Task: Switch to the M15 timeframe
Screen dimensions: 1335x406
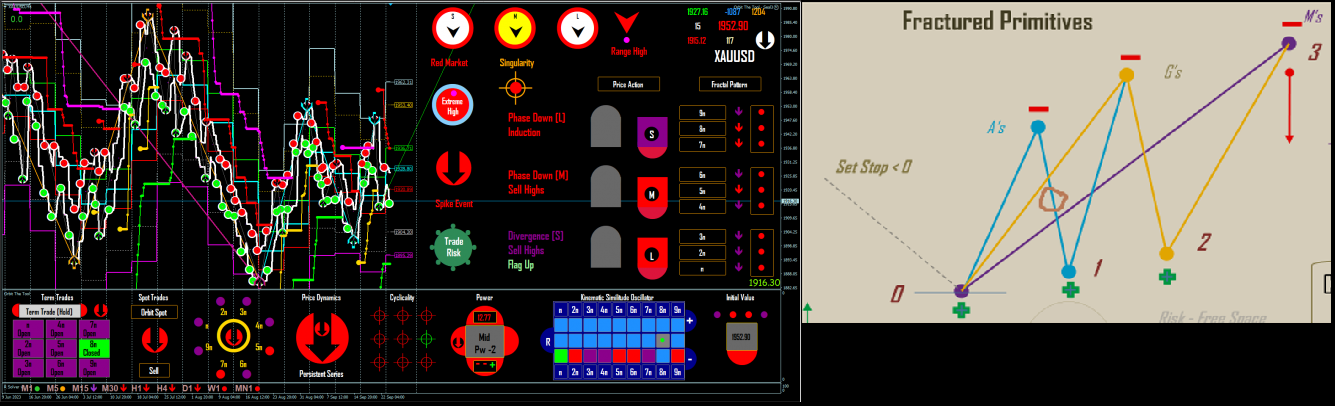Action: point(80,388)
